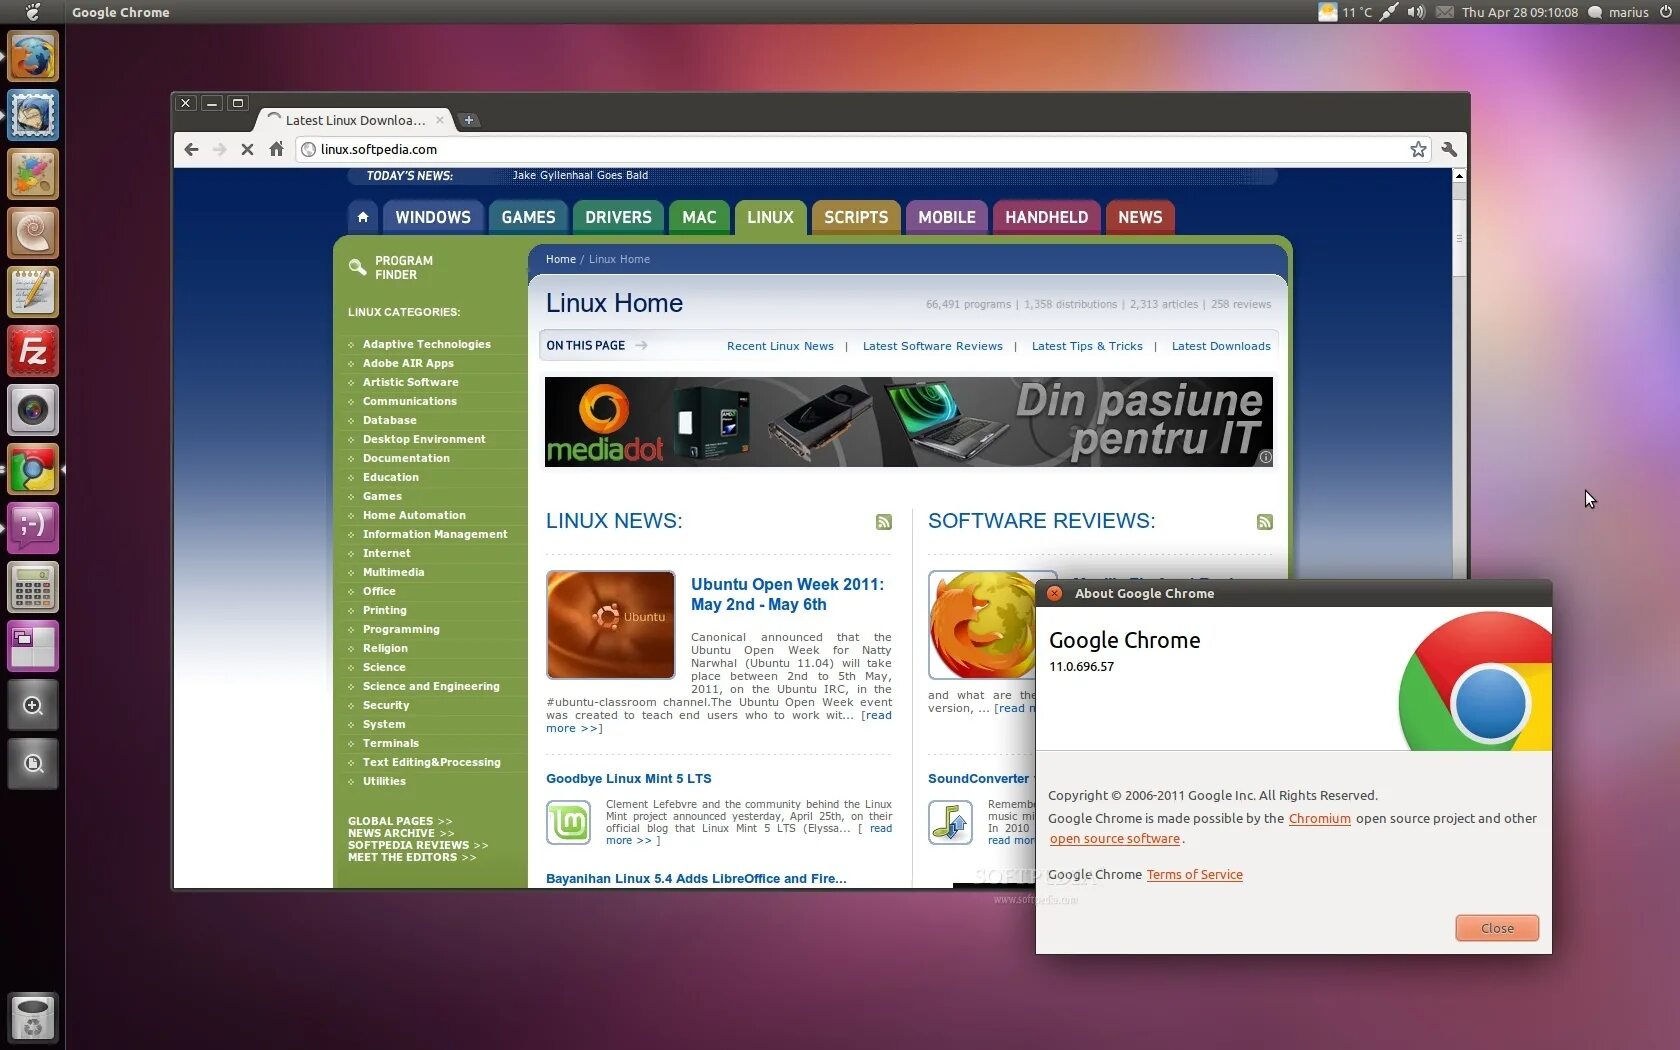Viewport: 1680px width, 1050px height.
Task: Select the SCRIPTS section tab
Action: click(856, 217)
